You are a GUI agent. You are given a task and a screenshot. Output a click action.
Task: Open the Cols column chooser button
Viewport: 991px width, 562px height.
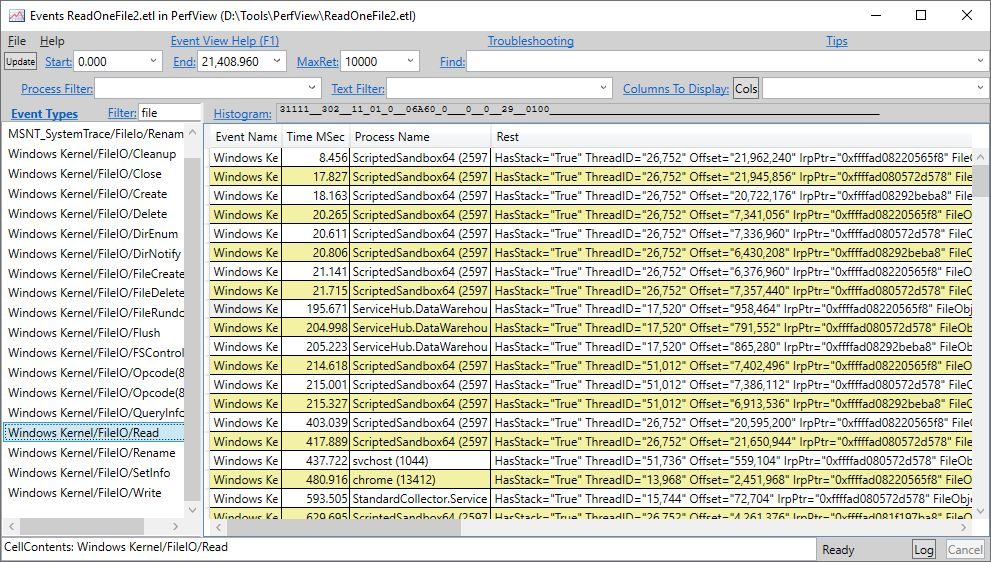click(746, 89)
